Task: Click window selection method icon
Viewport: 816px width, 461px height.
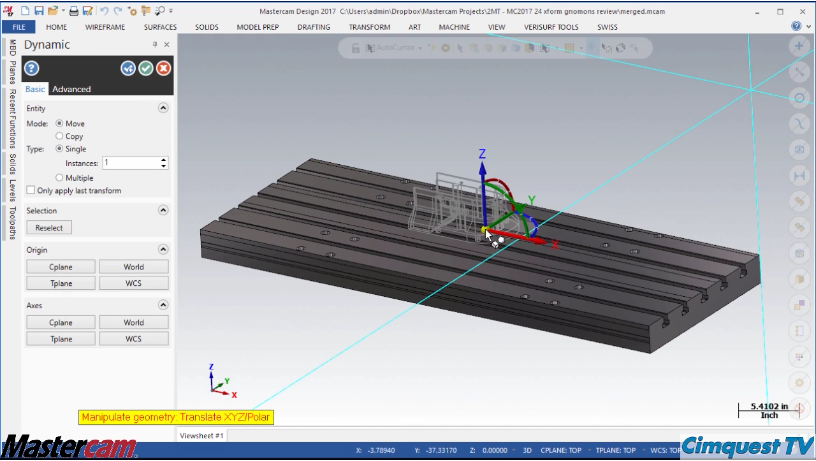Action: point(569,48)
